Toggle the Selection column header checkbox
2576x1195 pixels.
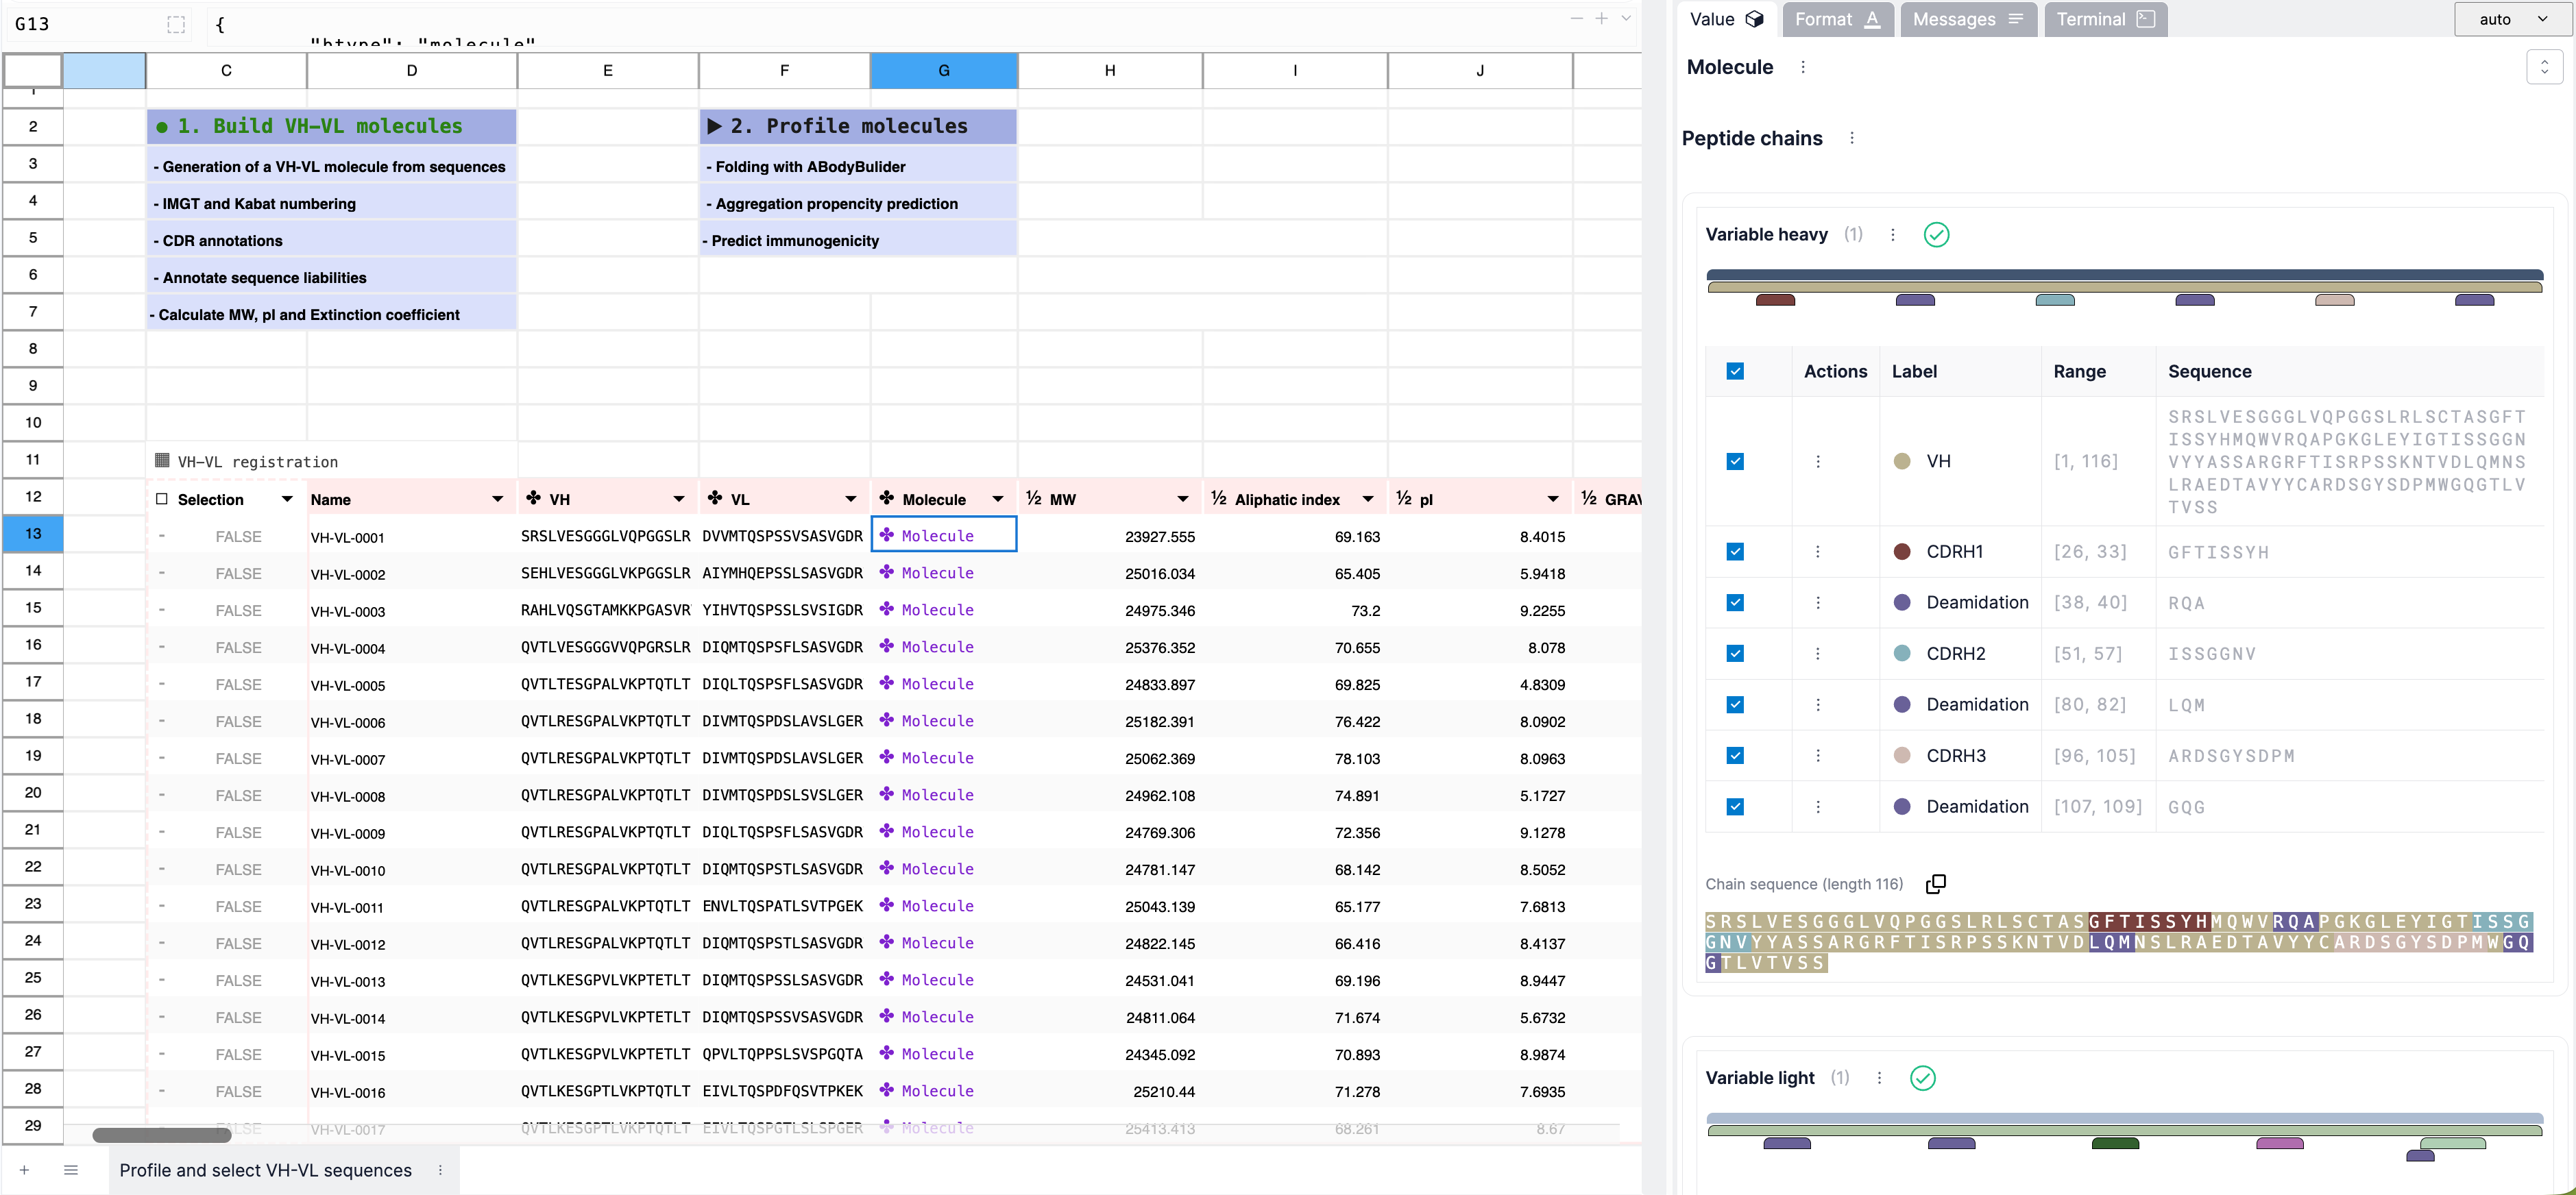pyautogui.click(x=162, y=499)
